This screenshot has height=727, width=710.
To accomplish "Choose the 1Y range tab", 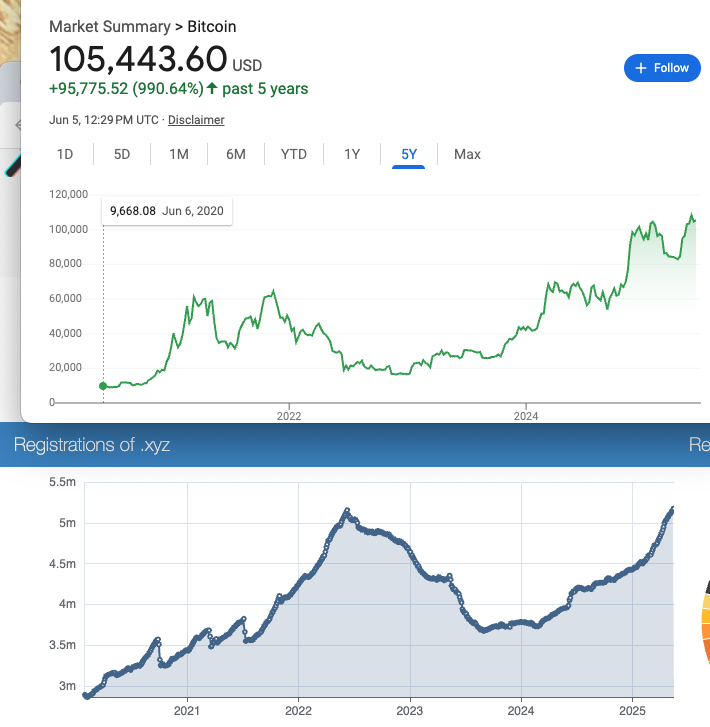I will click(352, 154).
